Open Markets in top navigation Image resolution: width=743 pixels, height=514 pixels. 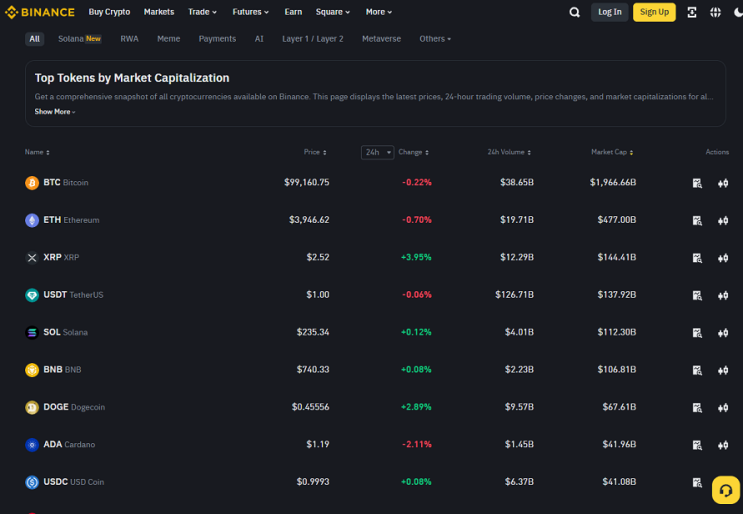pyautogui.click(x=159, y=12)
